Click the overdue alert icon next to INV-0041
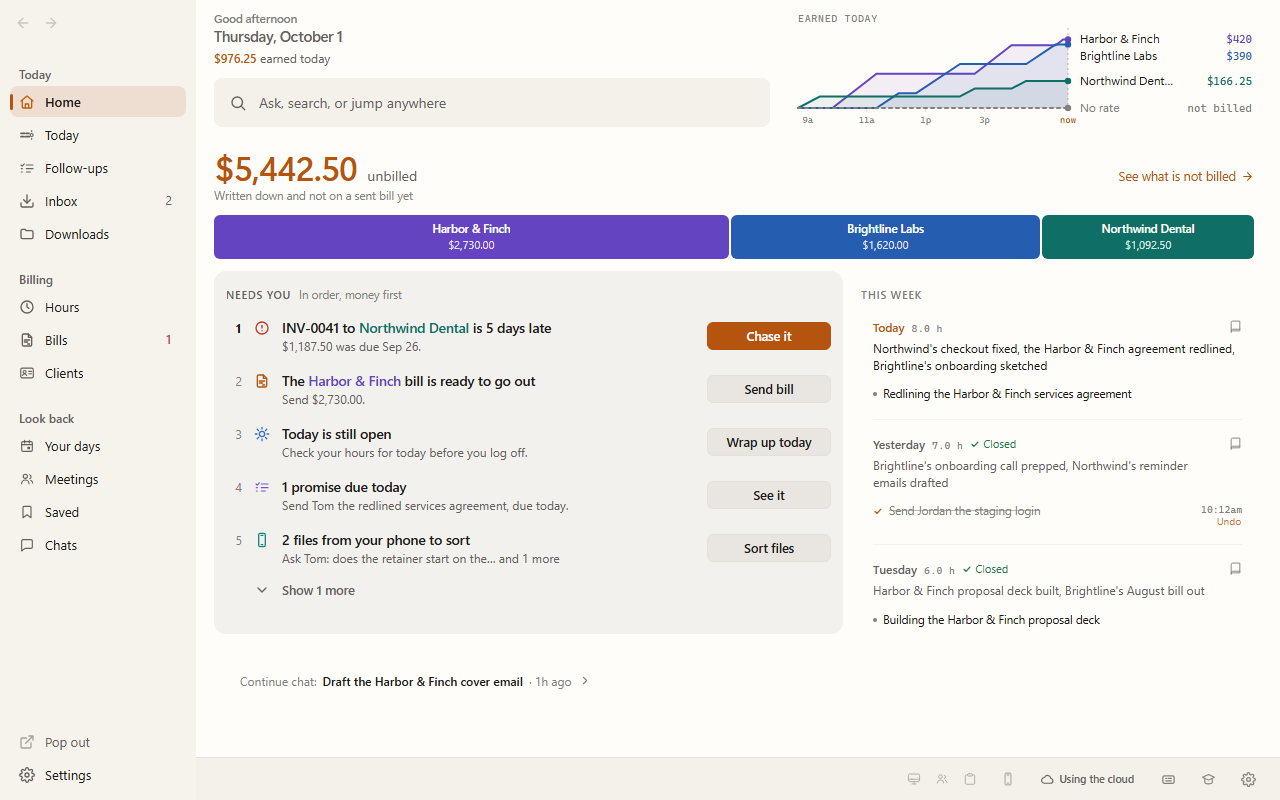The image size is (1280, 800). coord(262,328)
